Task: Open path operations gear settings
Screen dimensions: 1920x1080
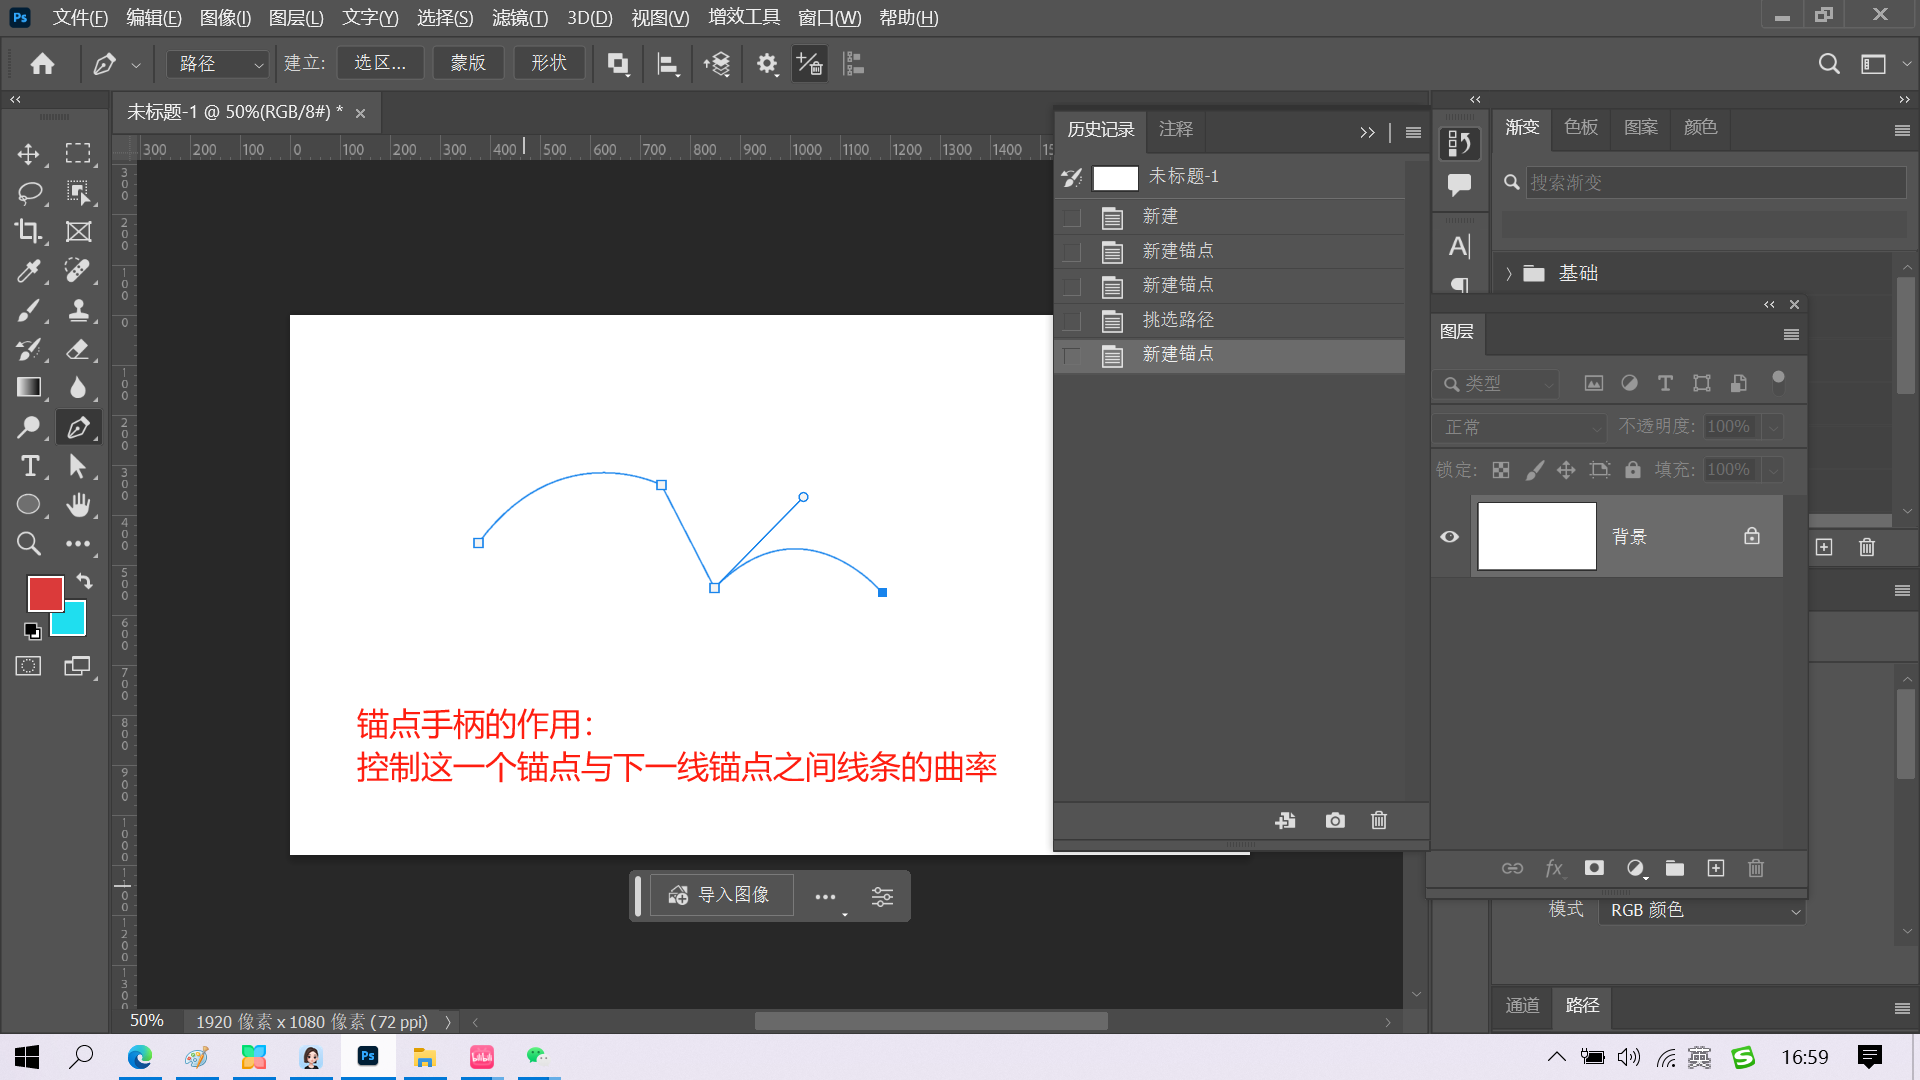Action: (767, 64)
